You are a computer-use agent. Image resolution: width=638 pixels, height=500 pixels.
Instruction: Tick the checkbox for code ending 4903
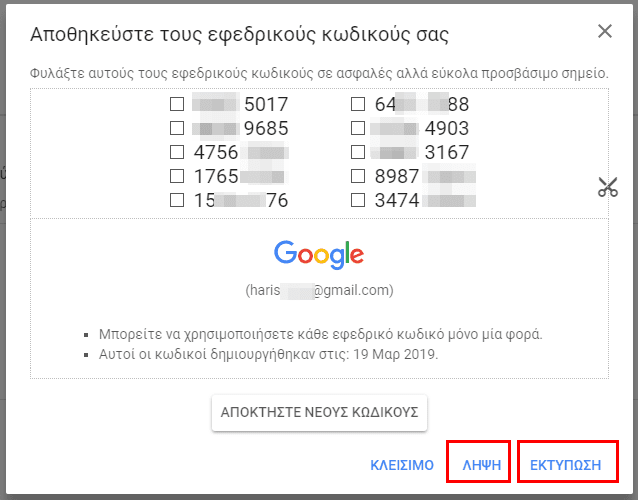click(358, 128)
